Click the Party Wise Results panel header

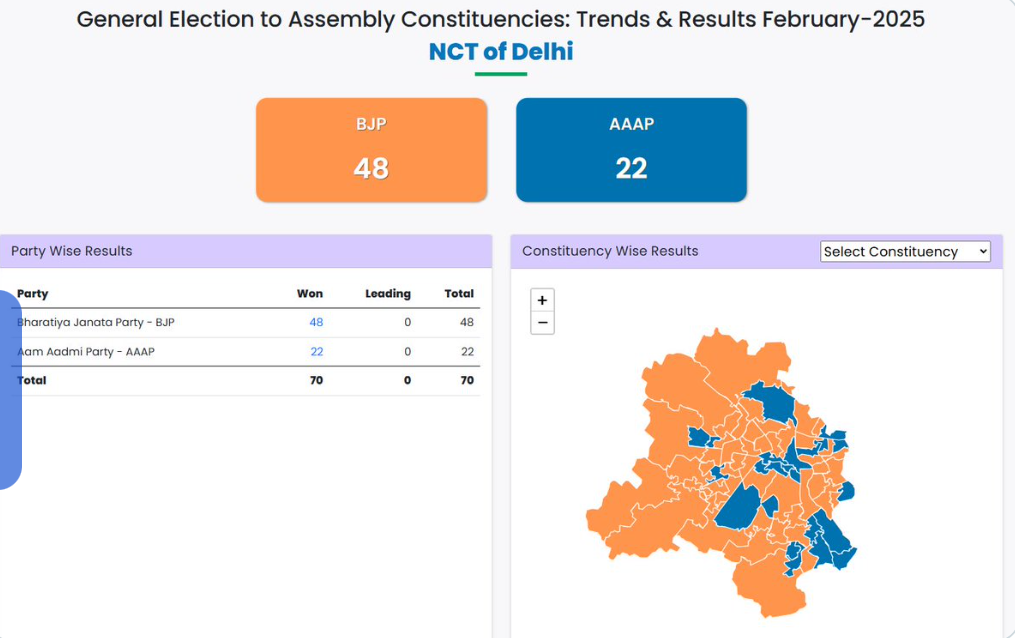click(246, 251)
